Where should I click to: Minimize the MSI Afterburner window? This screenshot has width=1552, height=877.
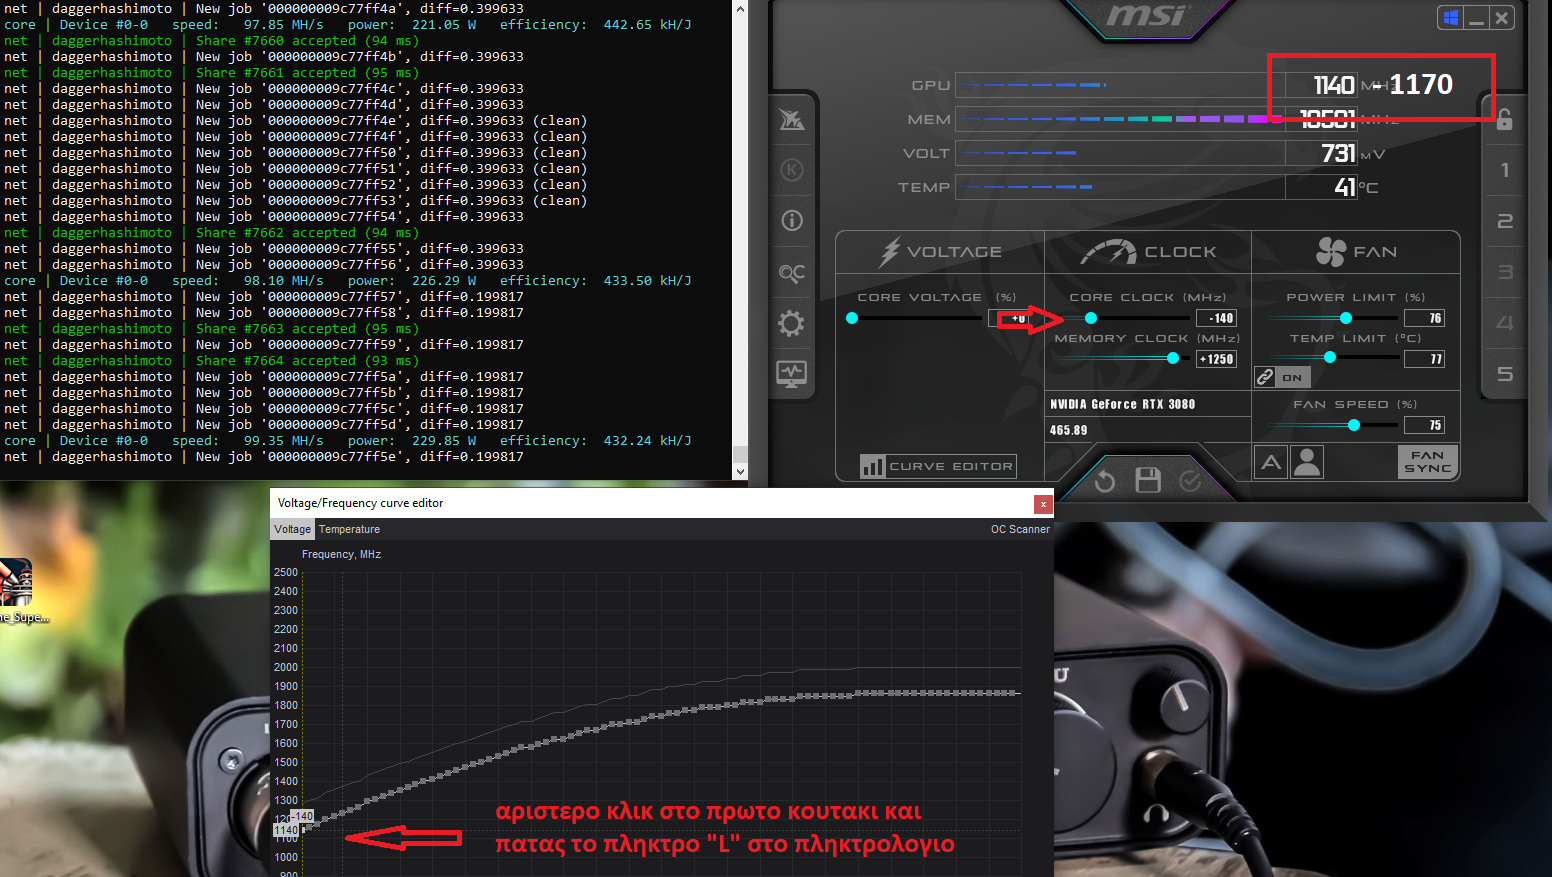(x=1476, y=17)
